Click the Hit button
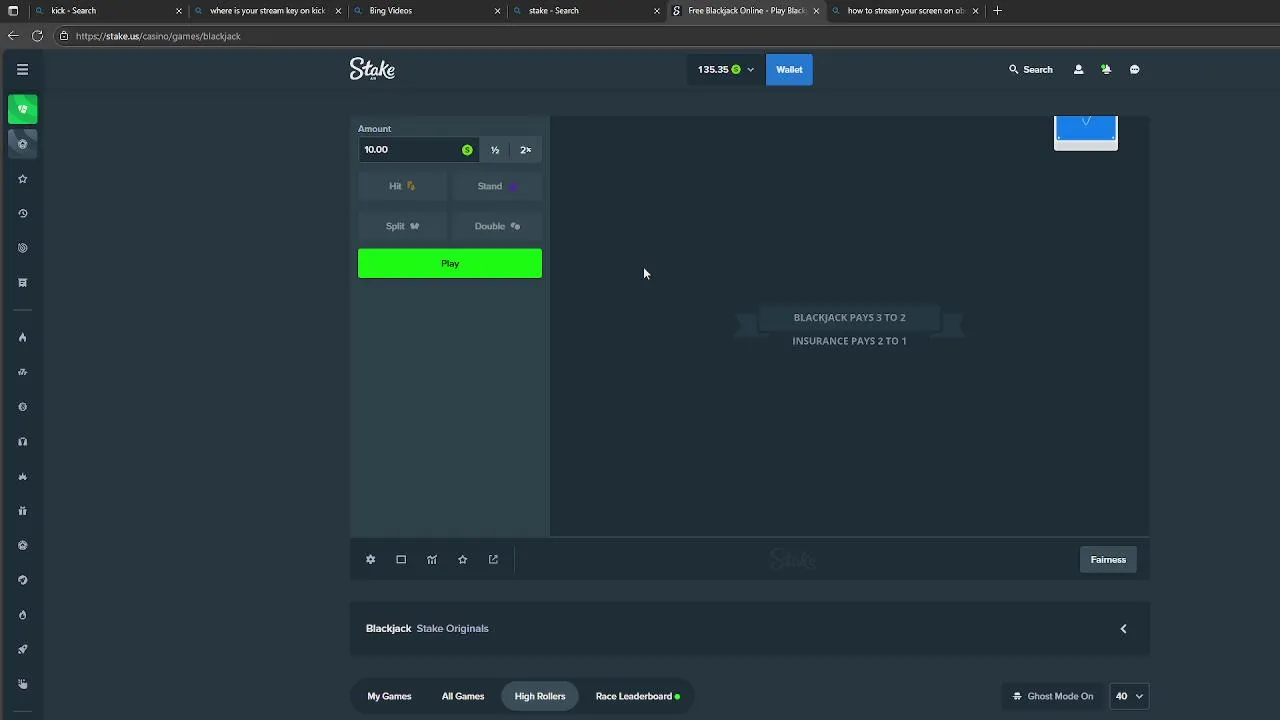Screen dimensions: 1280x720 402,186
